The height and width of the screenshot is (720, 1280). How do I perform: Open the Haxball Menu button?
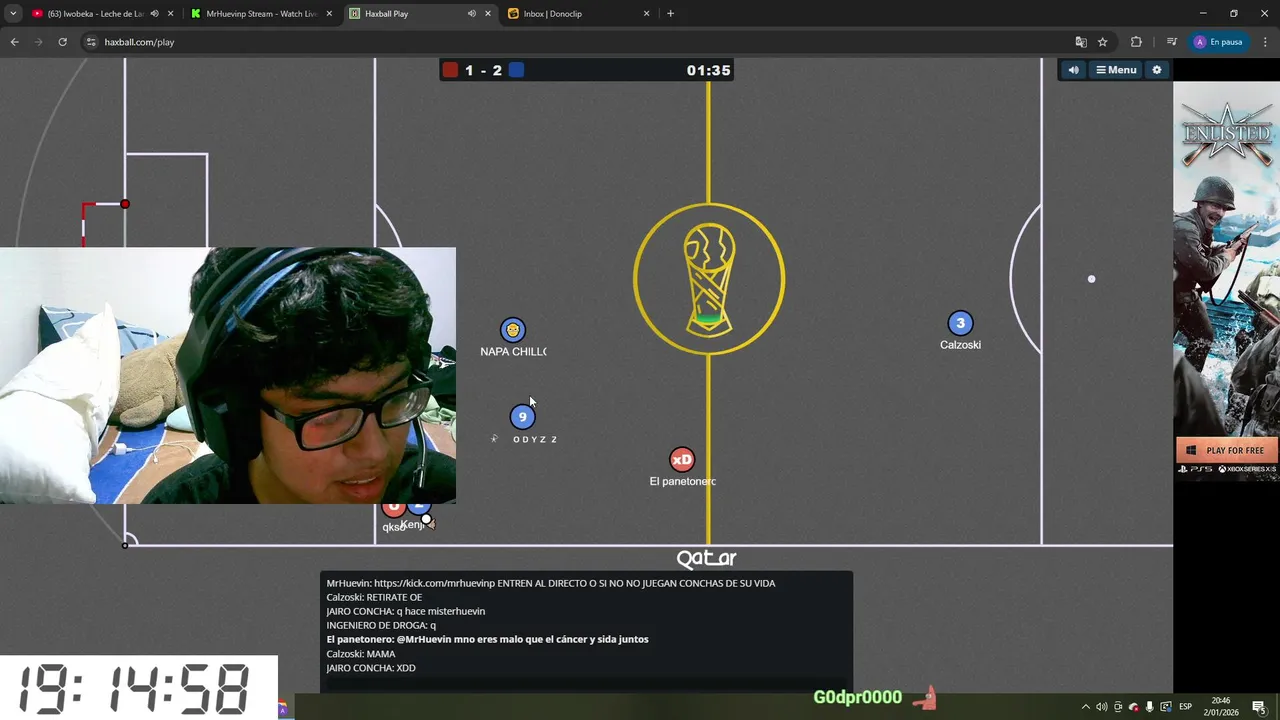[x=1116, y=70]
